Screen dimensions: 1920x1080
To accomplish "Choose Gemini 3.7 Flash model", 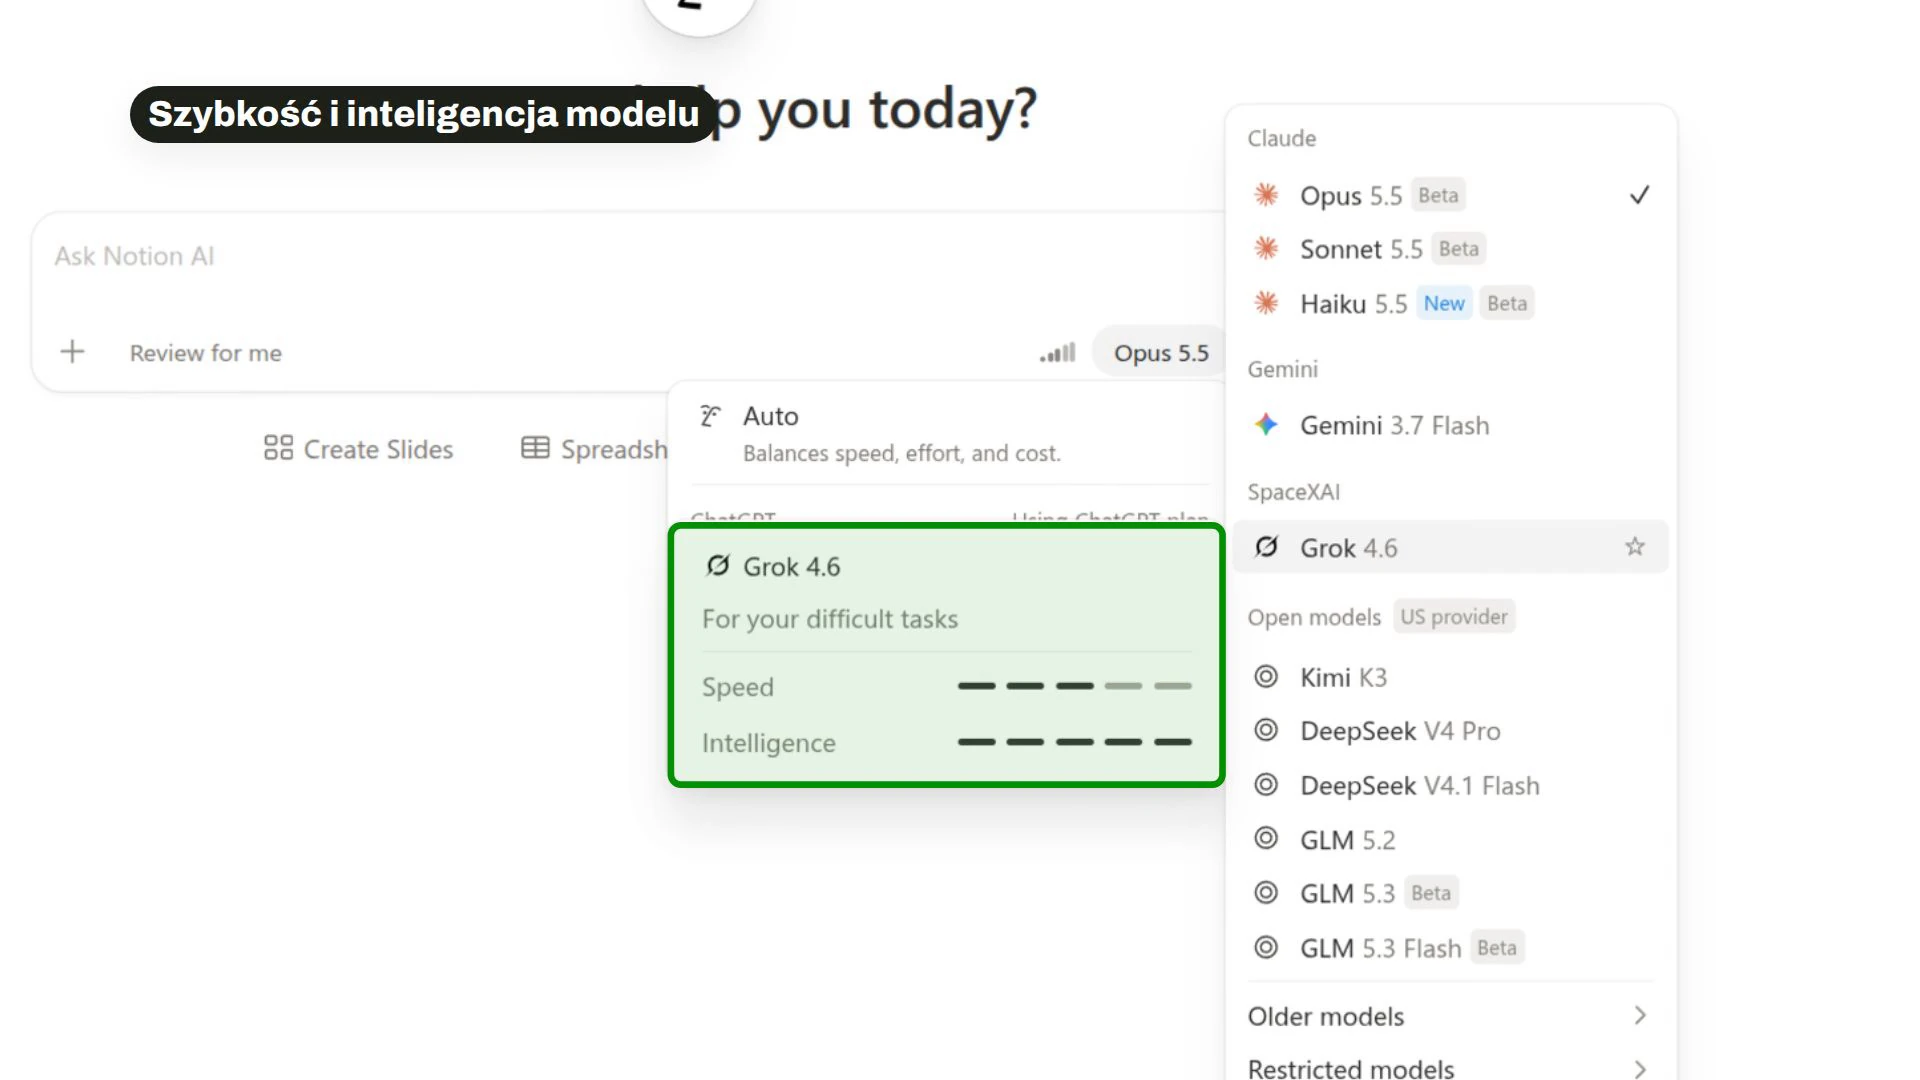I will (x=1450, y=425).
